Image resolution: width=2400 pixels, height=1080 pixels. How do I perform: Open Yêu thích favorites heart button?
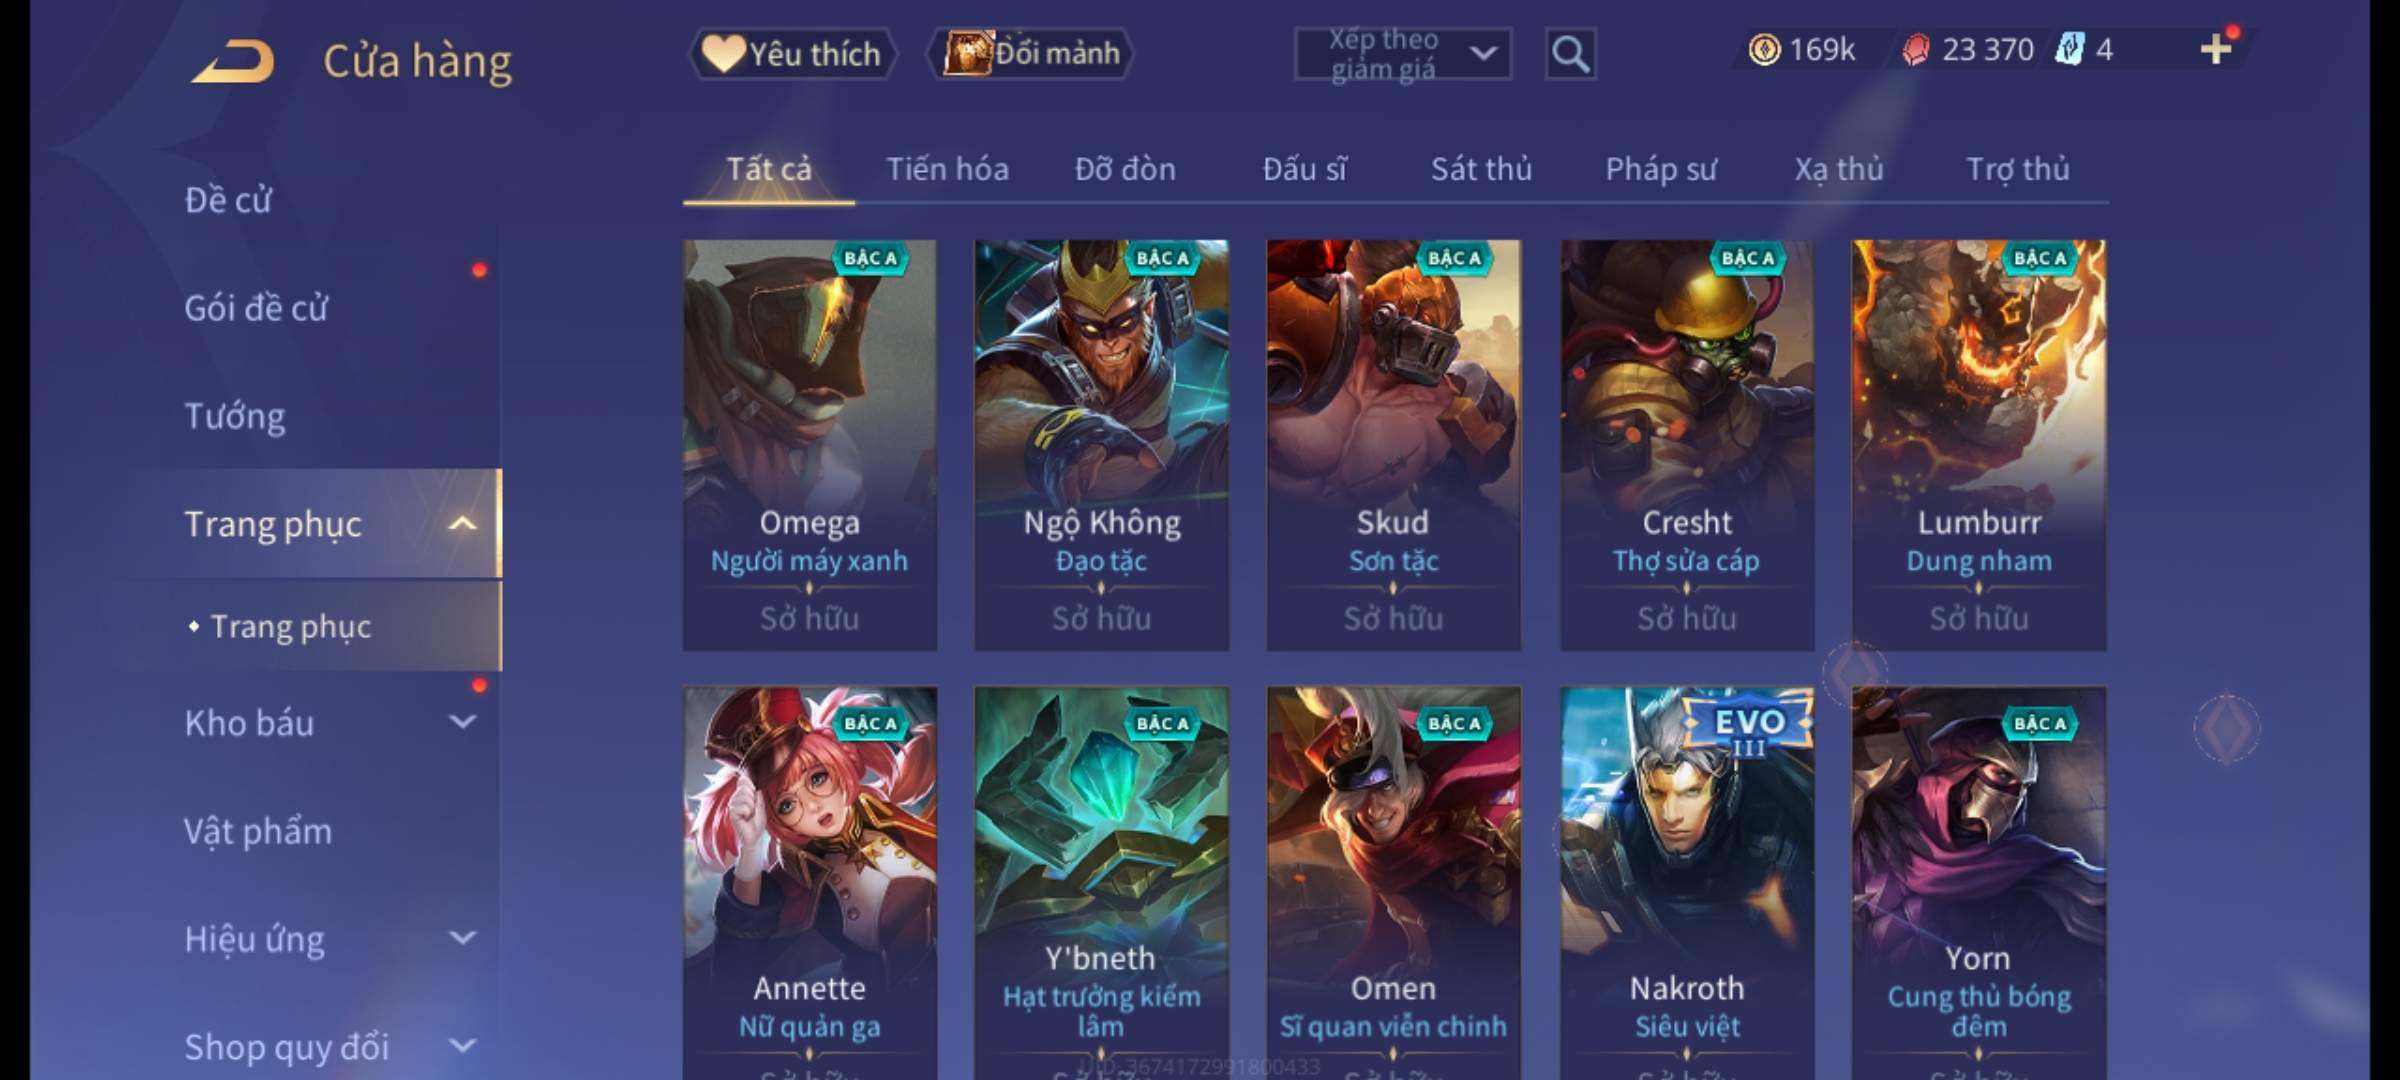click(x=792, y=53)
